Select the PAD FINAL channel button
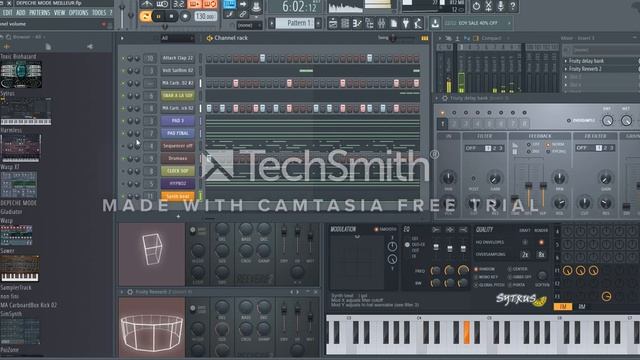640x360 pixels. (x=178, y=133)
